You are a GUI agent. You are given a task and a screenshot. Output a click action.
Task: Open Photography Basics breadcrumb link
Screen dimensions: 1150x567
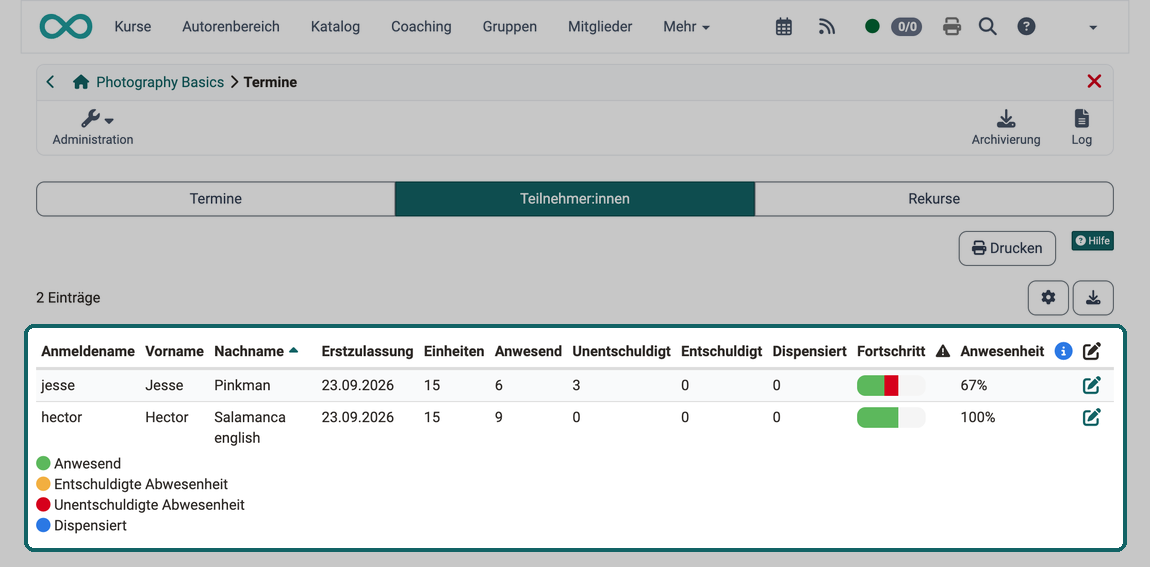point(160,82)
